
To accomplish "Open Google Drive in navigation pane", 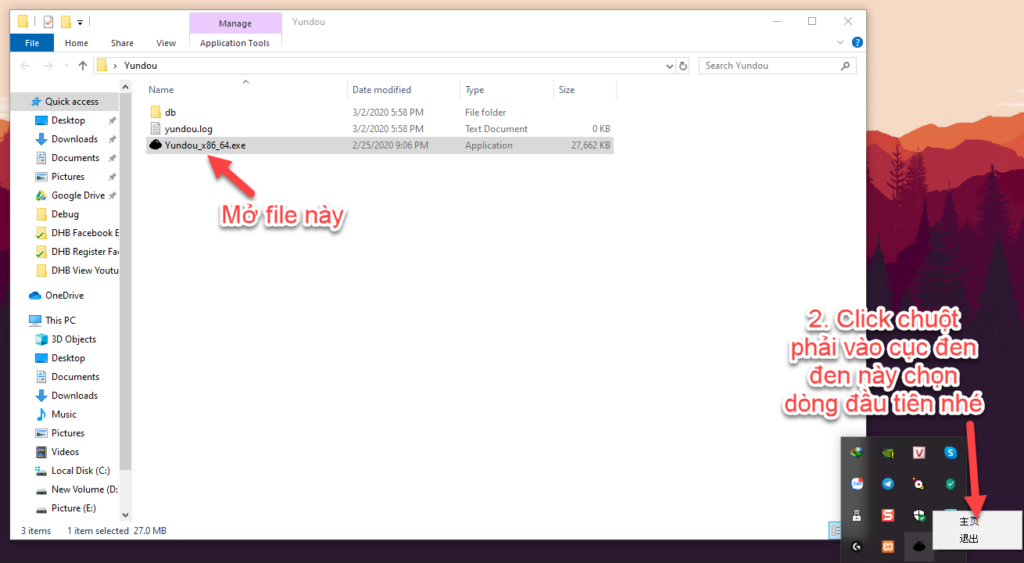I will pyautogui.click(x=77, y=195).
